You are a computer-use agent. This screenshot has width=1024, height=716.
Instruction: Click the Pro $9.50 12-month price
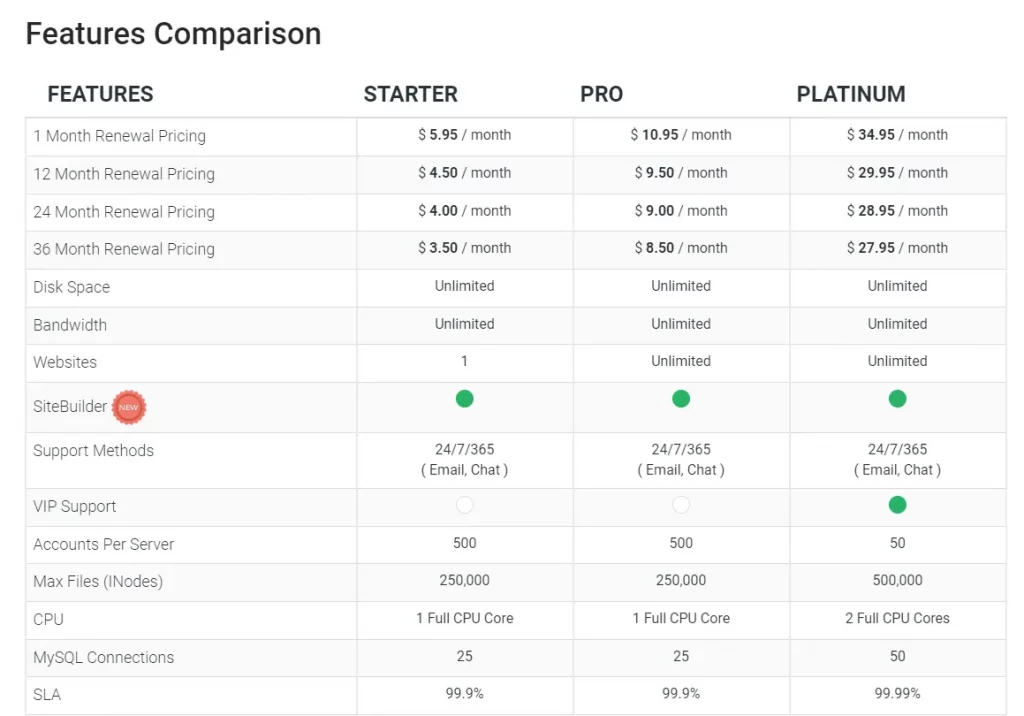click(680, 172)
